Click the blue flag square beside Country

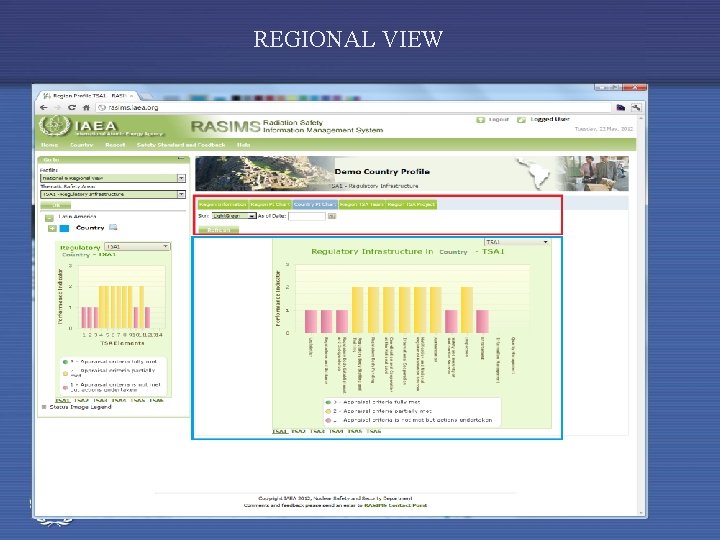pyautogui.click(x=65, y=228)
